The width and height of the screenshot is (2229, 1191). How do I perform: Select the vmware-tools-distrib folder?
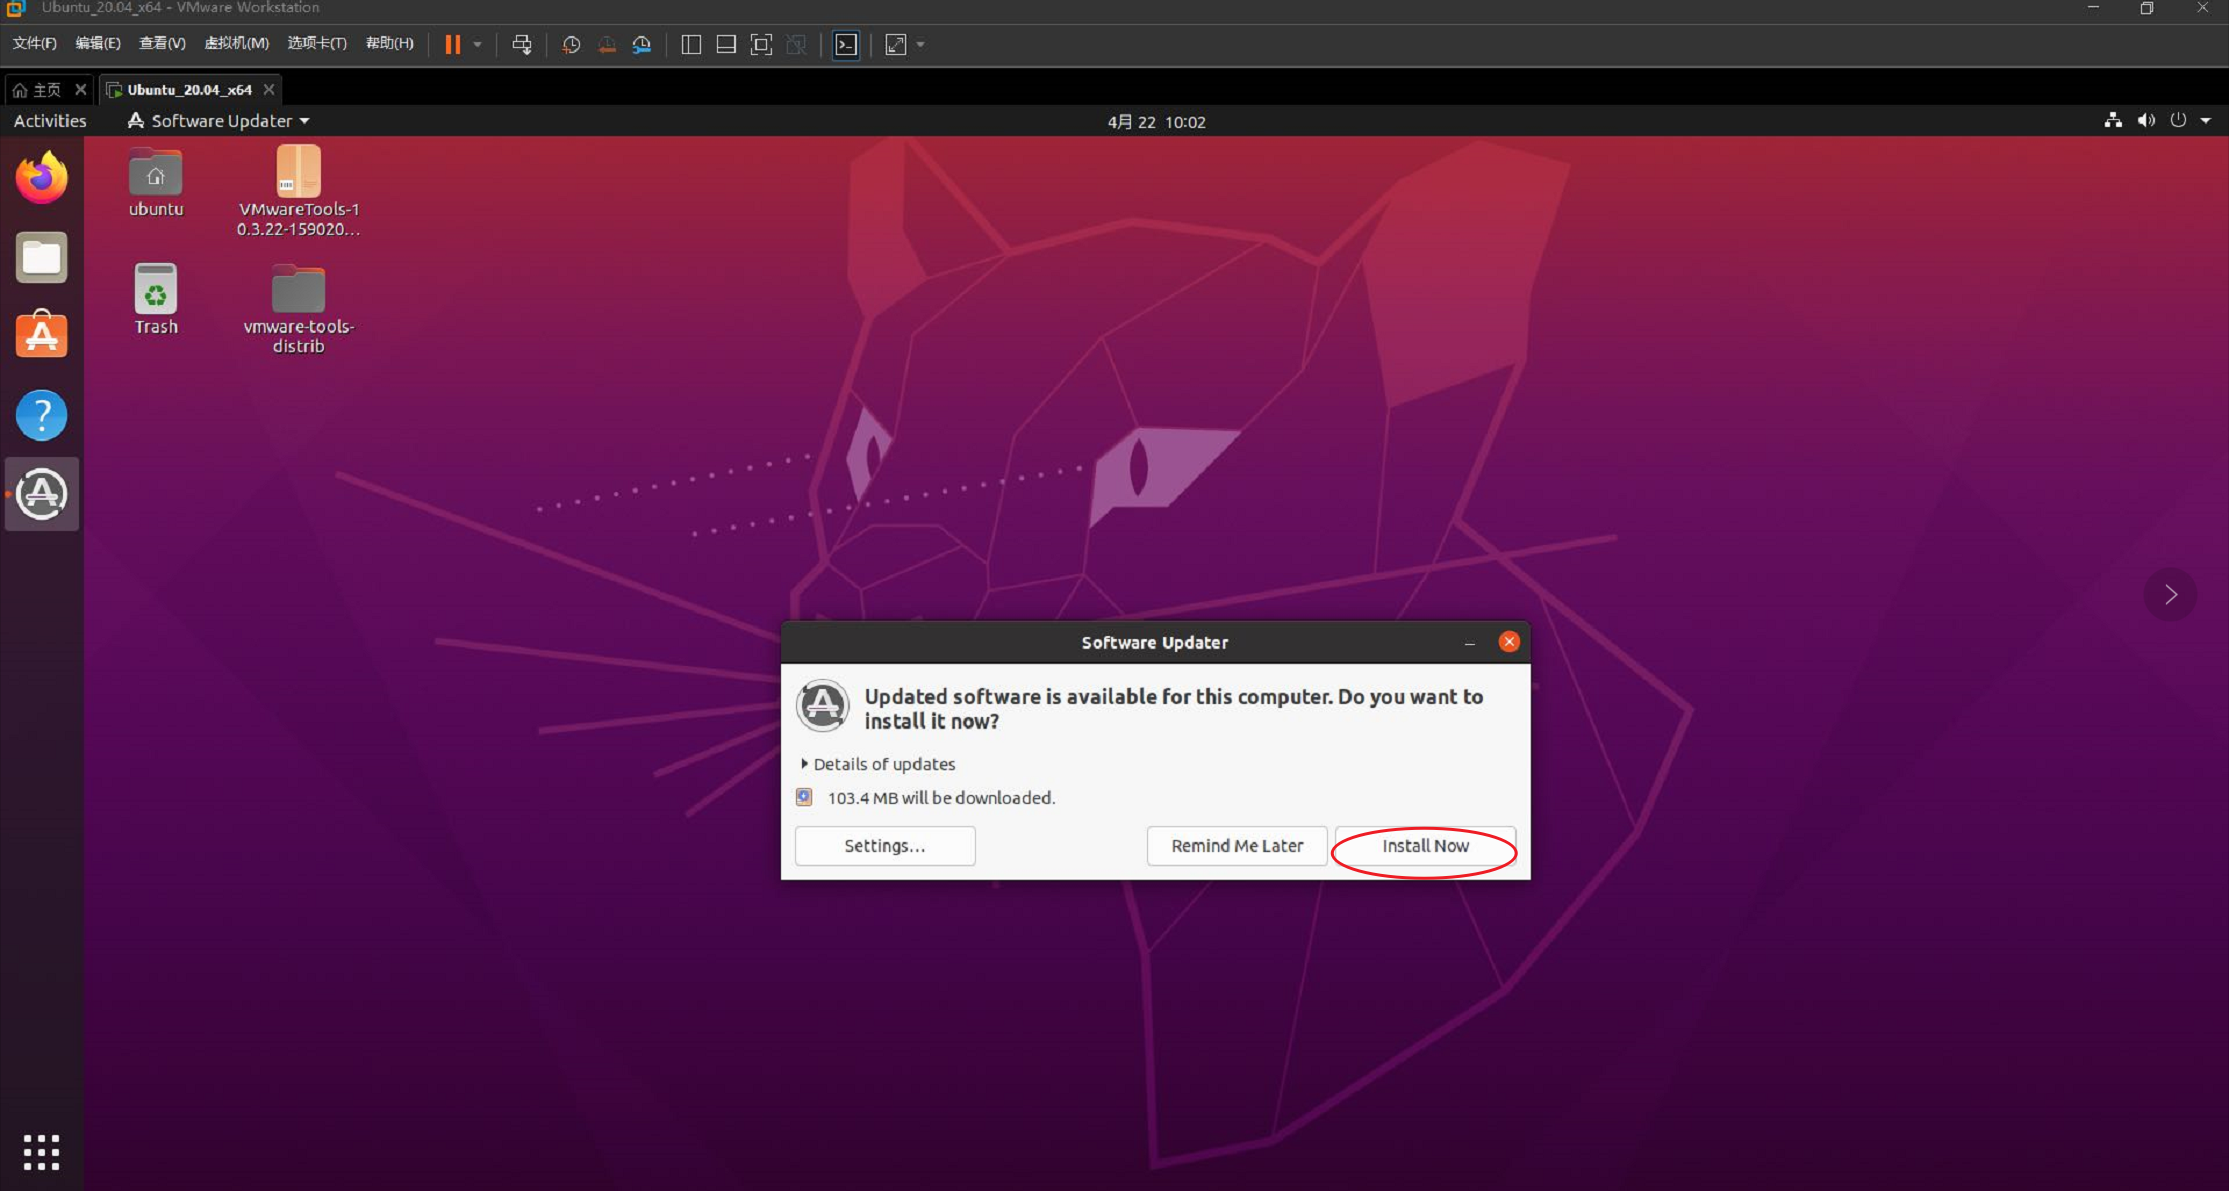point(298,308)
